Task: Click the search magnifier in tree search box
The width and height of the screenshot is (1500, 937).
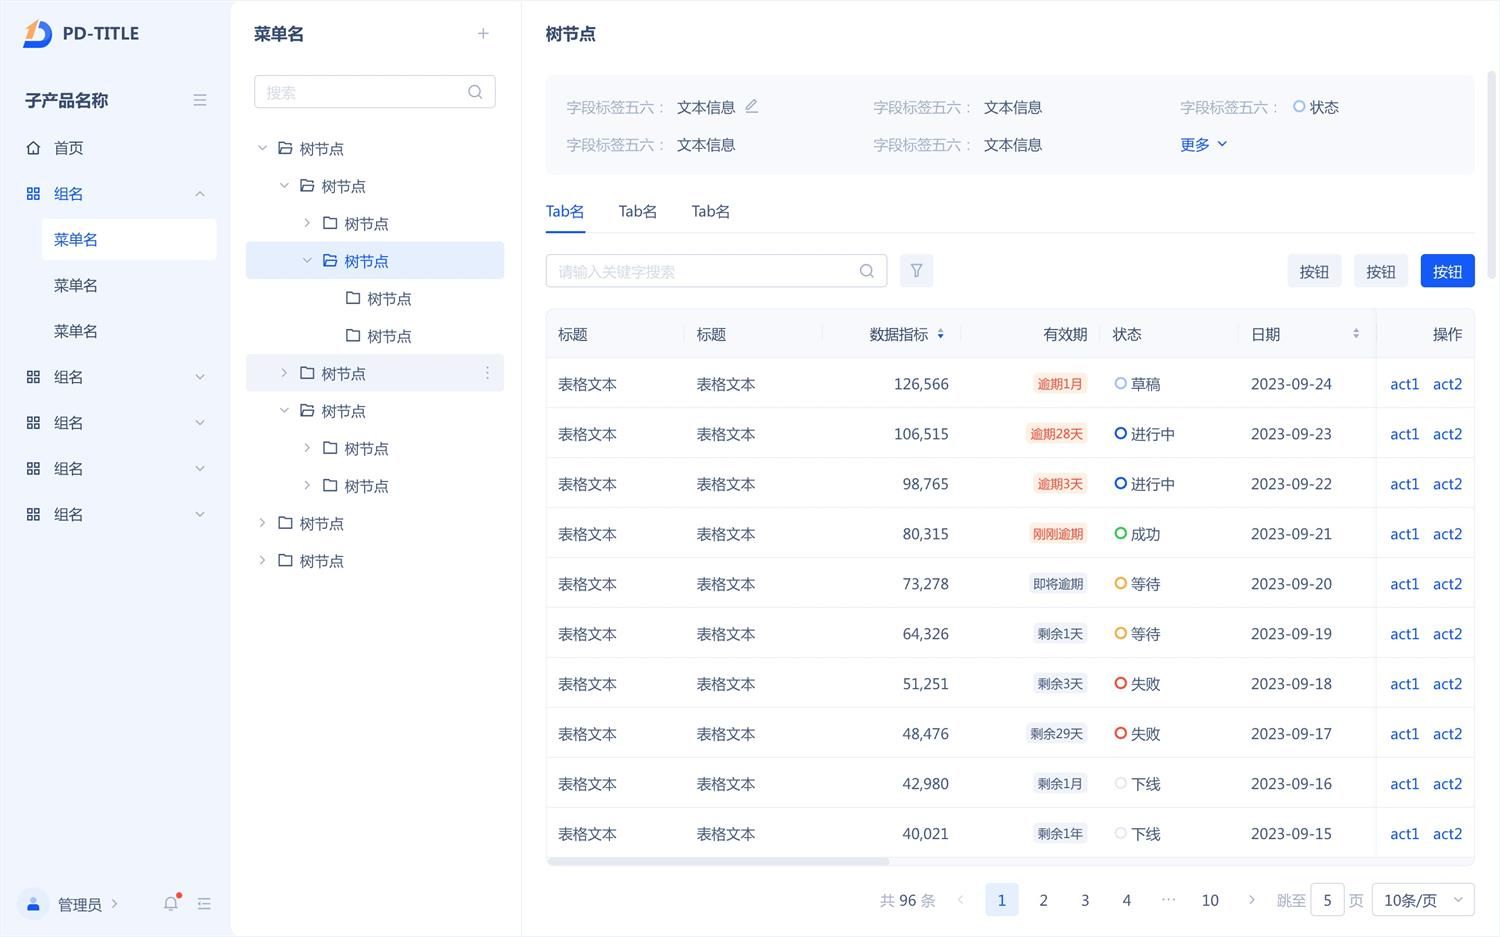Action: (x=475, y=92)
